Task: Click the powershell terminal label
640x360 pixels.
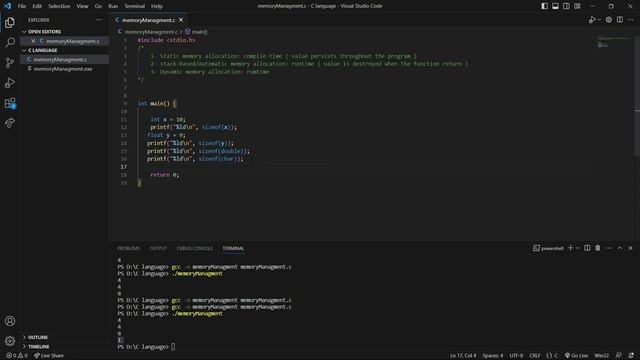Action: click(548, 248)
